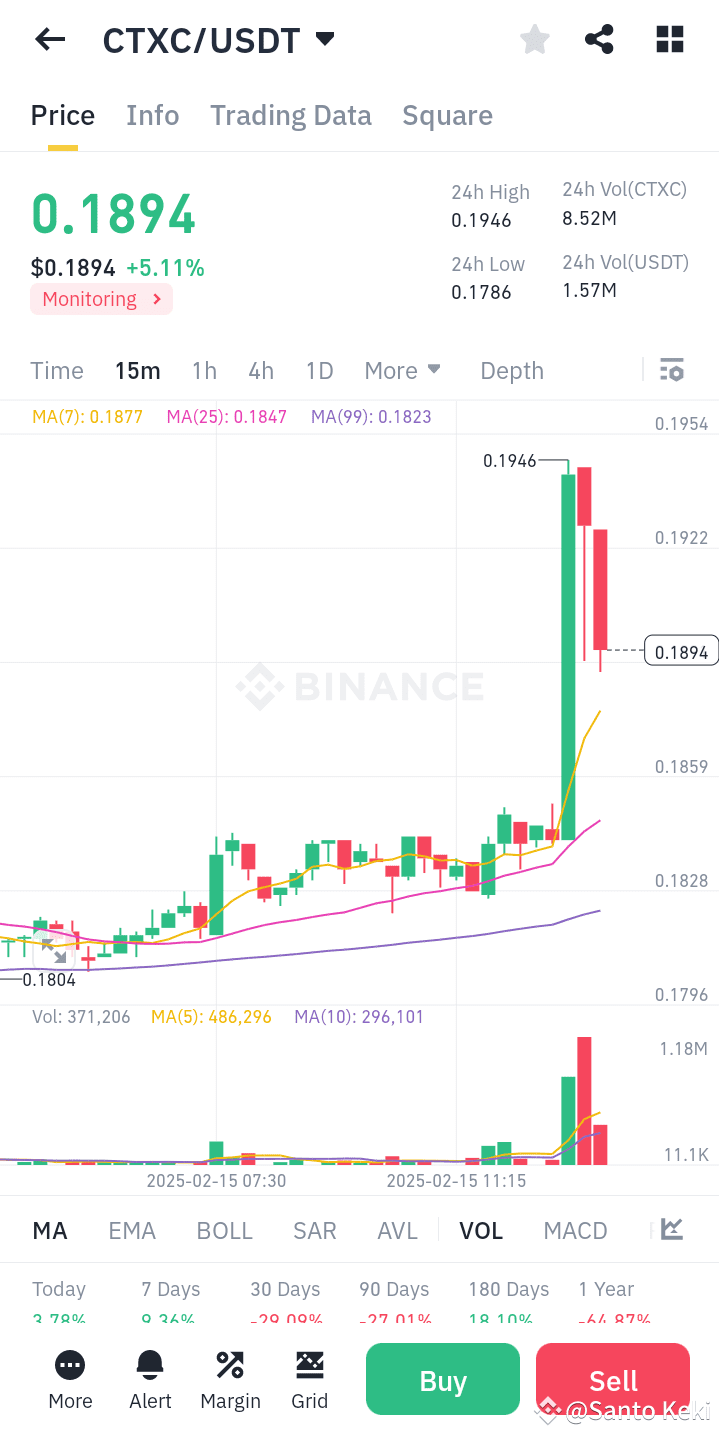Toggle the favorite star for CTXC/USDT
This screenshot has width=719, height=1434.
tap(534, 39)
